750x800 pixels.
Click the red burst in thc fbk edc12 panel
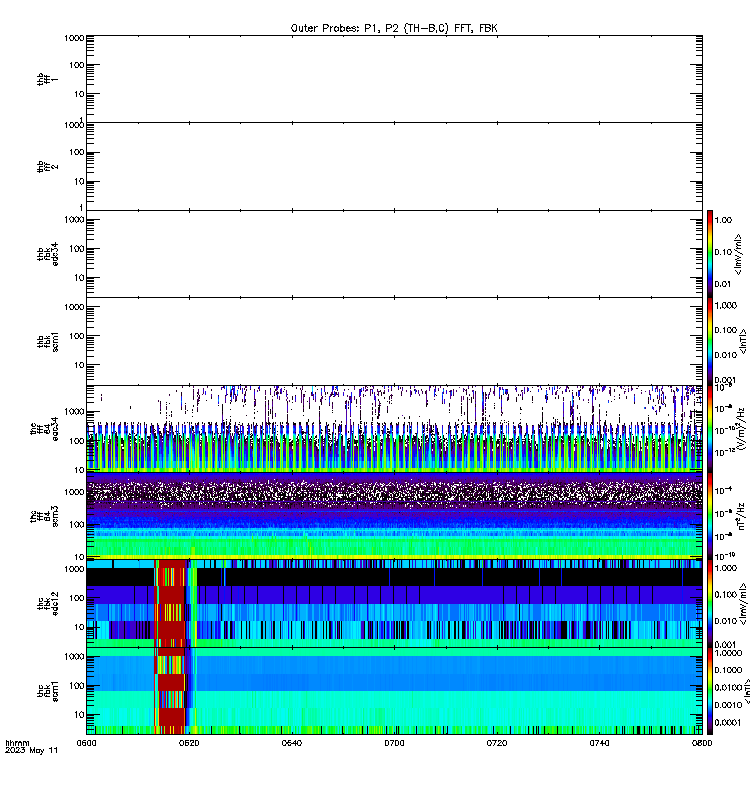[170, 604]
